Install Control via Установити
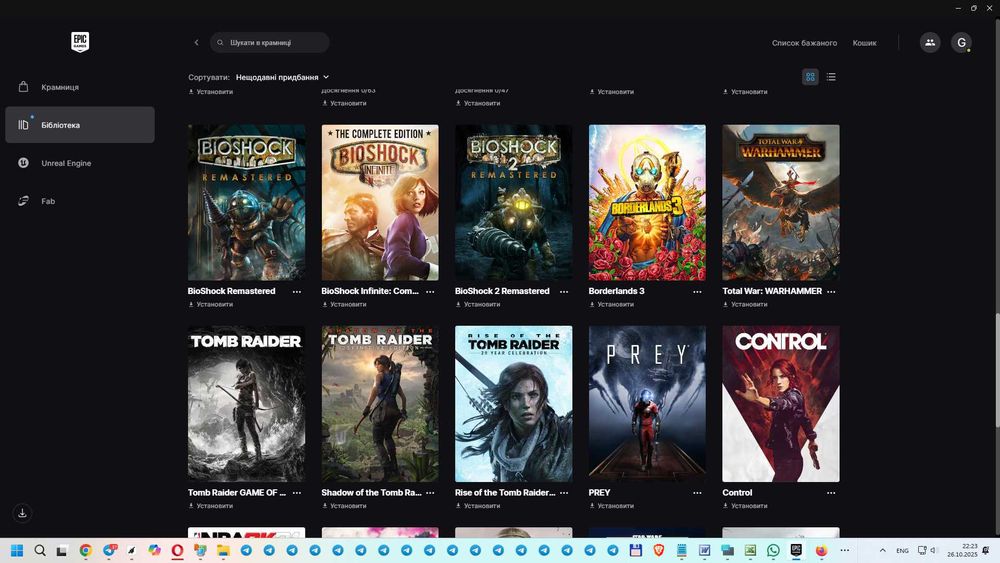The height and width of the screenshot is (563, 1000). click(x=746, y=506)
